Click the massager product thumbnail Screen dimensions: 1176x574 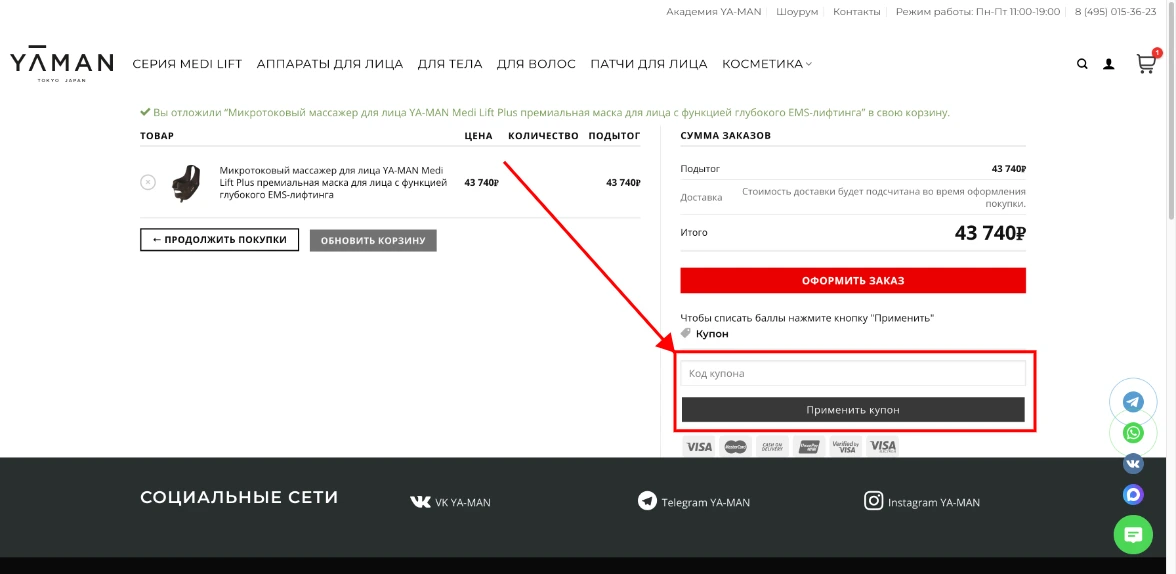[x=186, y=183]
